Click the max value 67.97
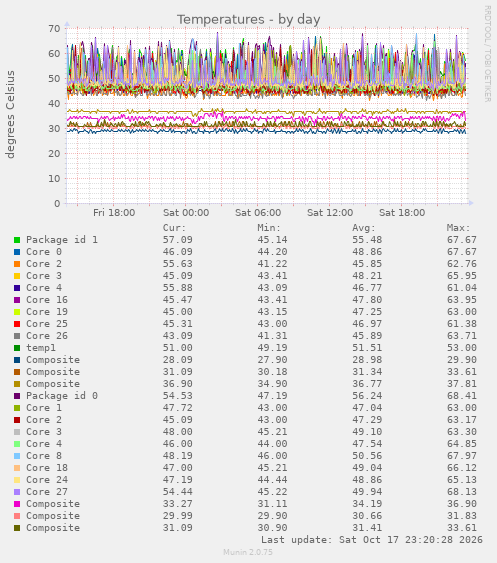497x563 pixels. pyautogui.click(x=462, y=456)
